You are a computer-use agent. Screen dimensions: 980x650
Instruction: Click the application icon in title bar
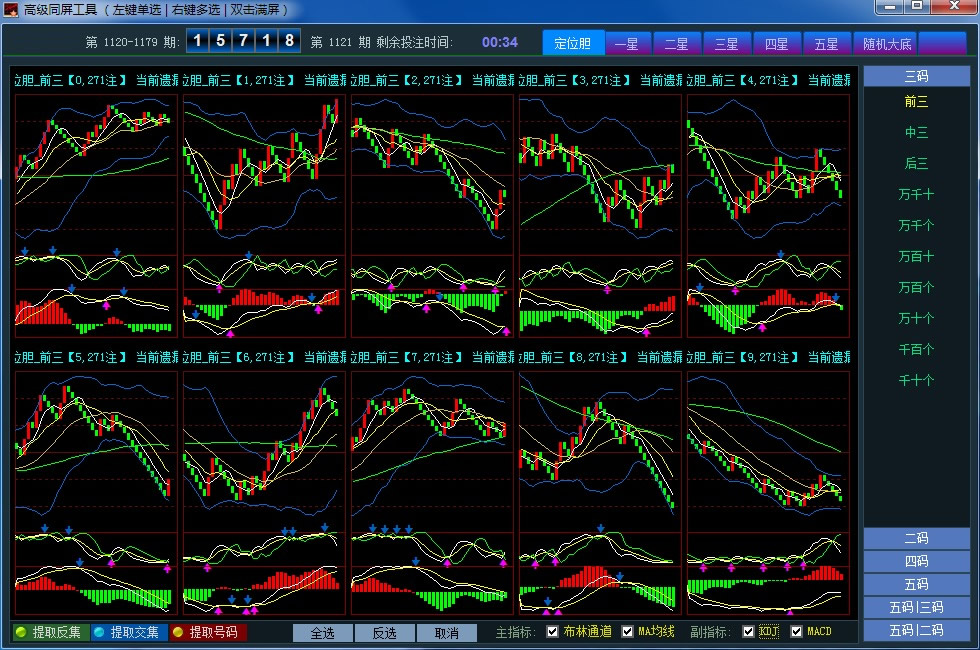pyautogui.click(x=12, y=9)
